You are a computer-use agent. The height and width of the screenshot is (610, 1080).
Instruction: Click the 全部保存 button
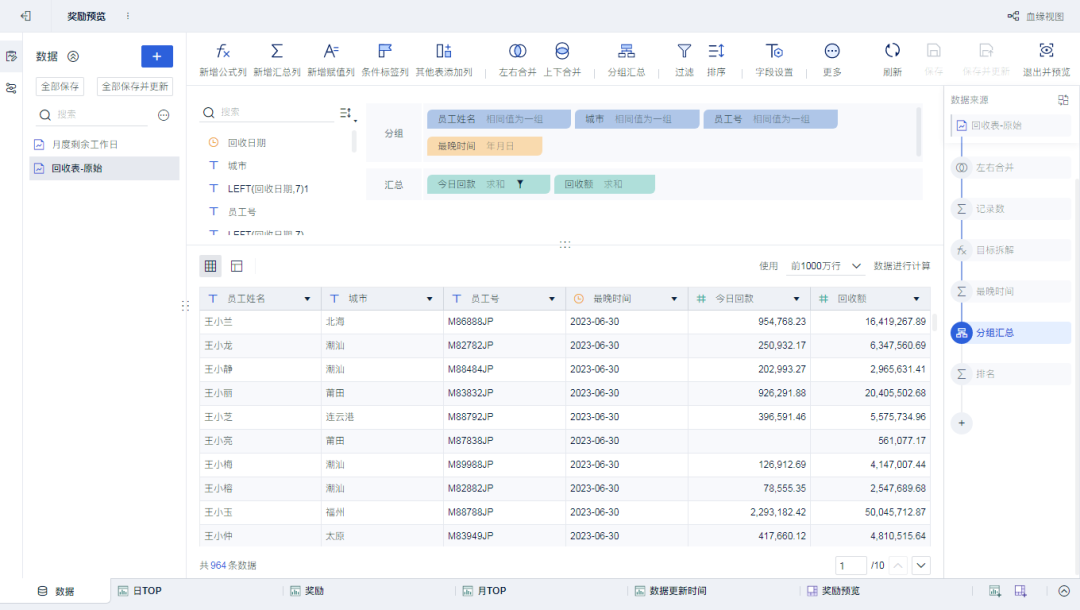60,87
